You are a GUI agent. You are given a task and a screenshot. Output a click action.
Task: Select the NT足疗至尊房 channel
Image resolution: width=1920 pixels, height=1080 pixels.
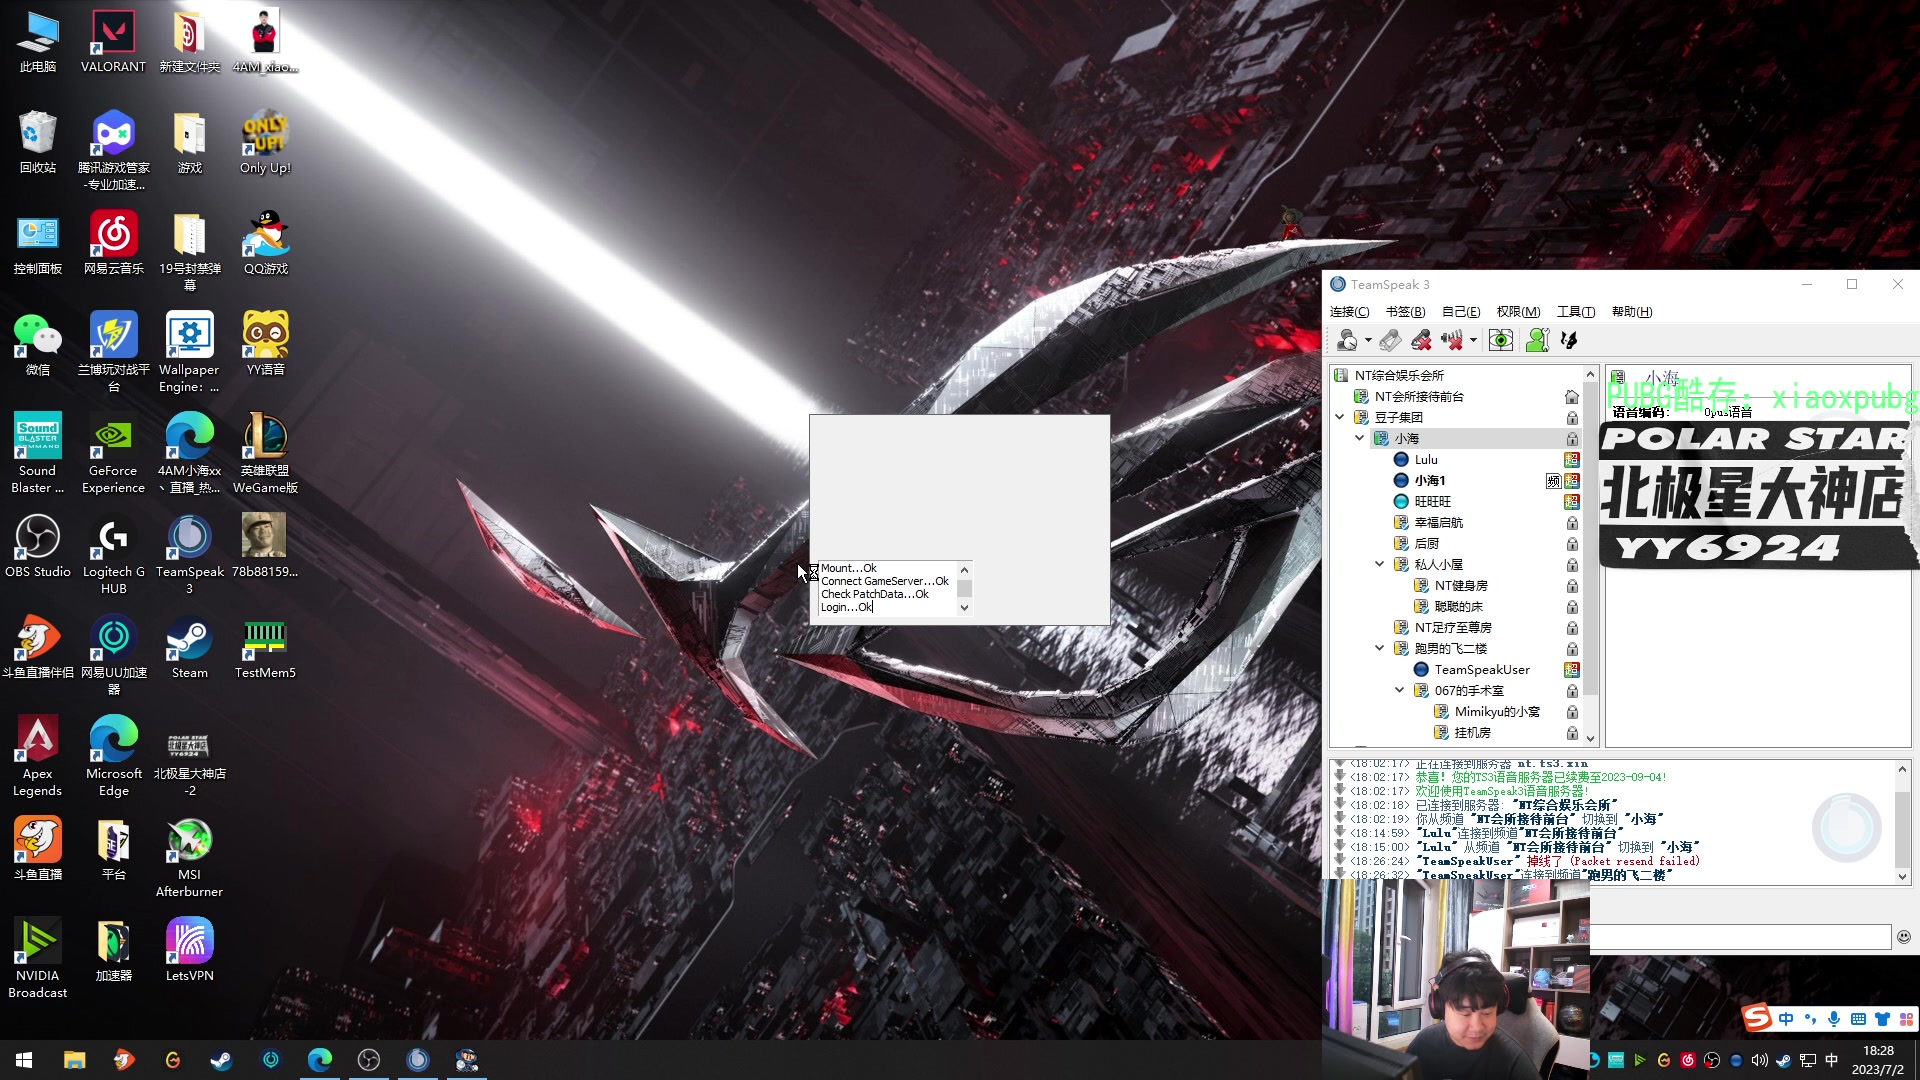coord(1452,628)
